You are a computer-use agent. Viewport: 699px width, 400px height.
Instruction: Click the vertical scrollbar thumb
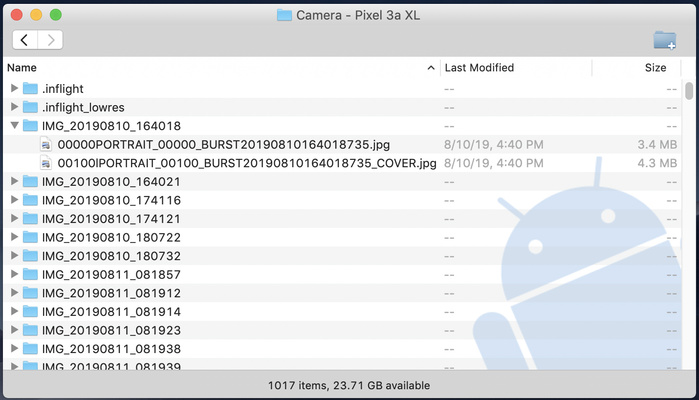pos(689,90)
